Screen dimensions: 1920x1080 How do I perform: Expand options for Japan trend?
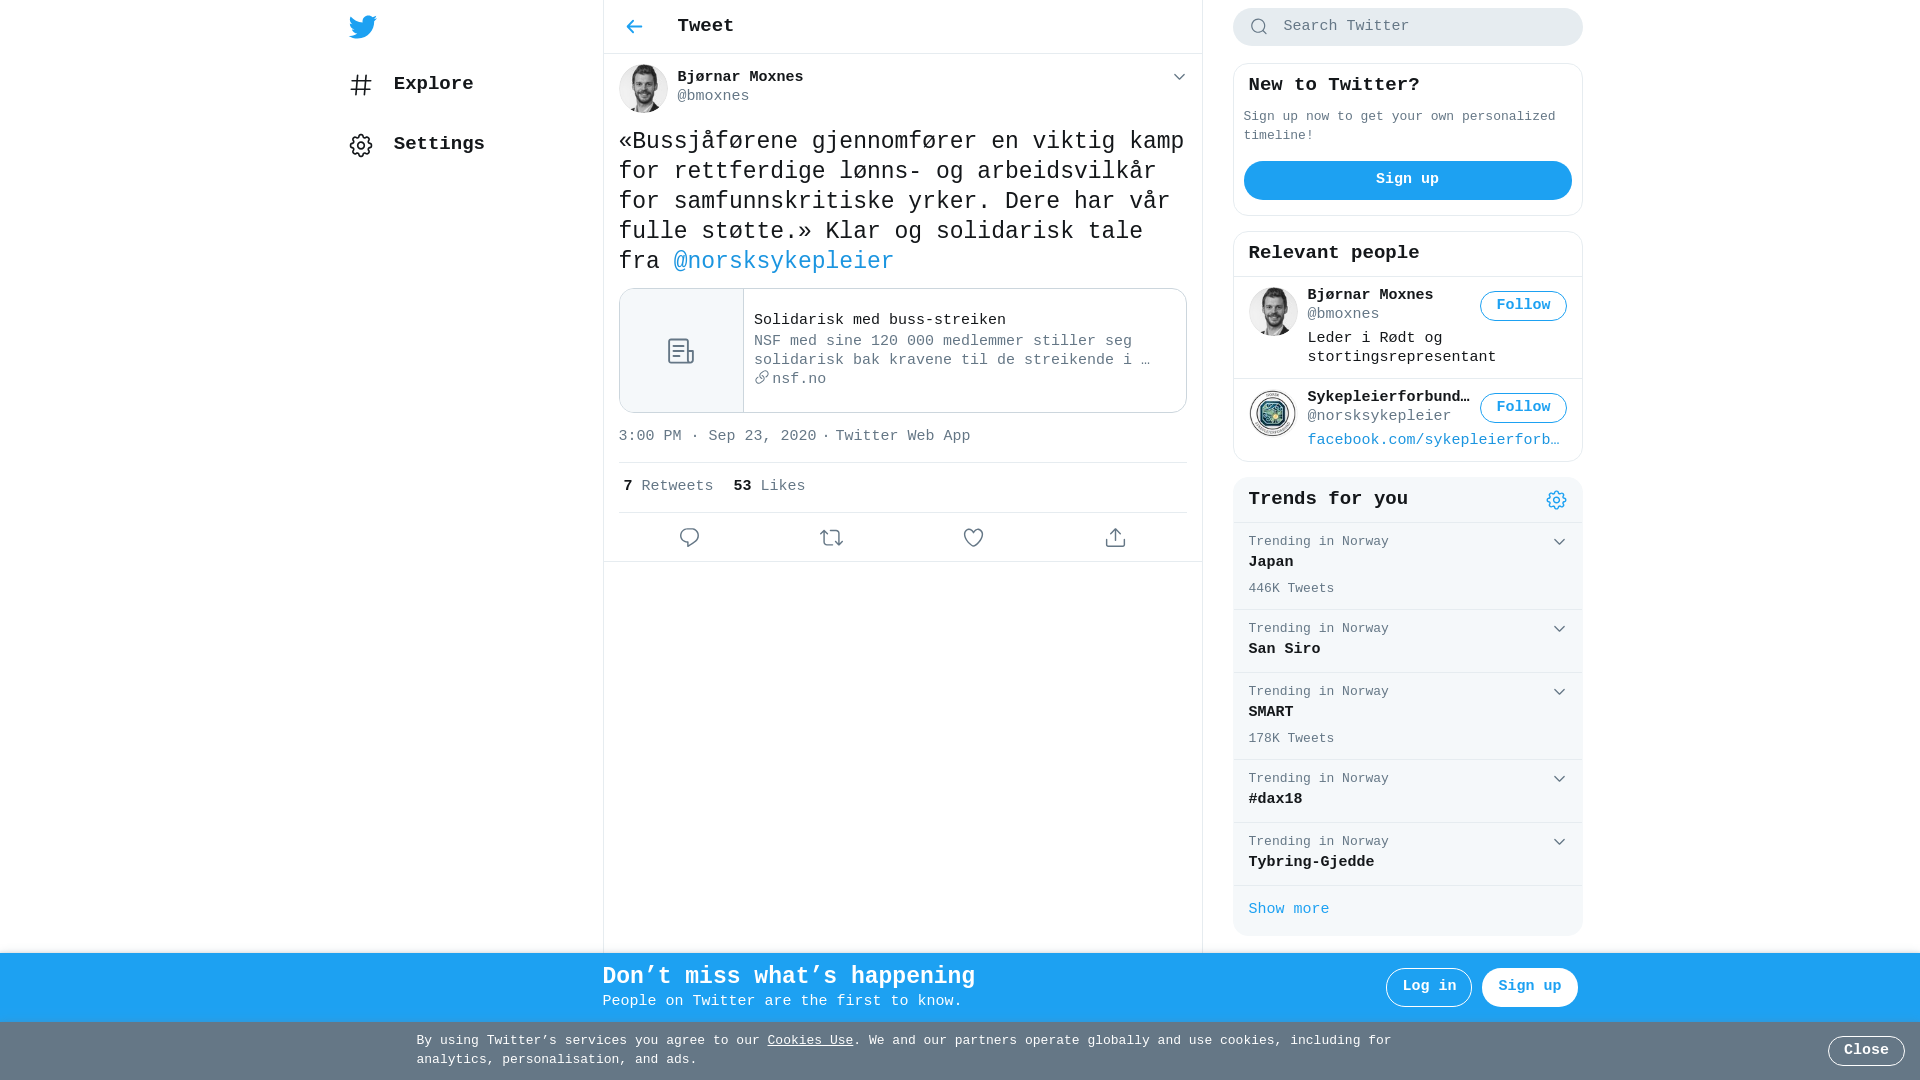click(1559, 542)
